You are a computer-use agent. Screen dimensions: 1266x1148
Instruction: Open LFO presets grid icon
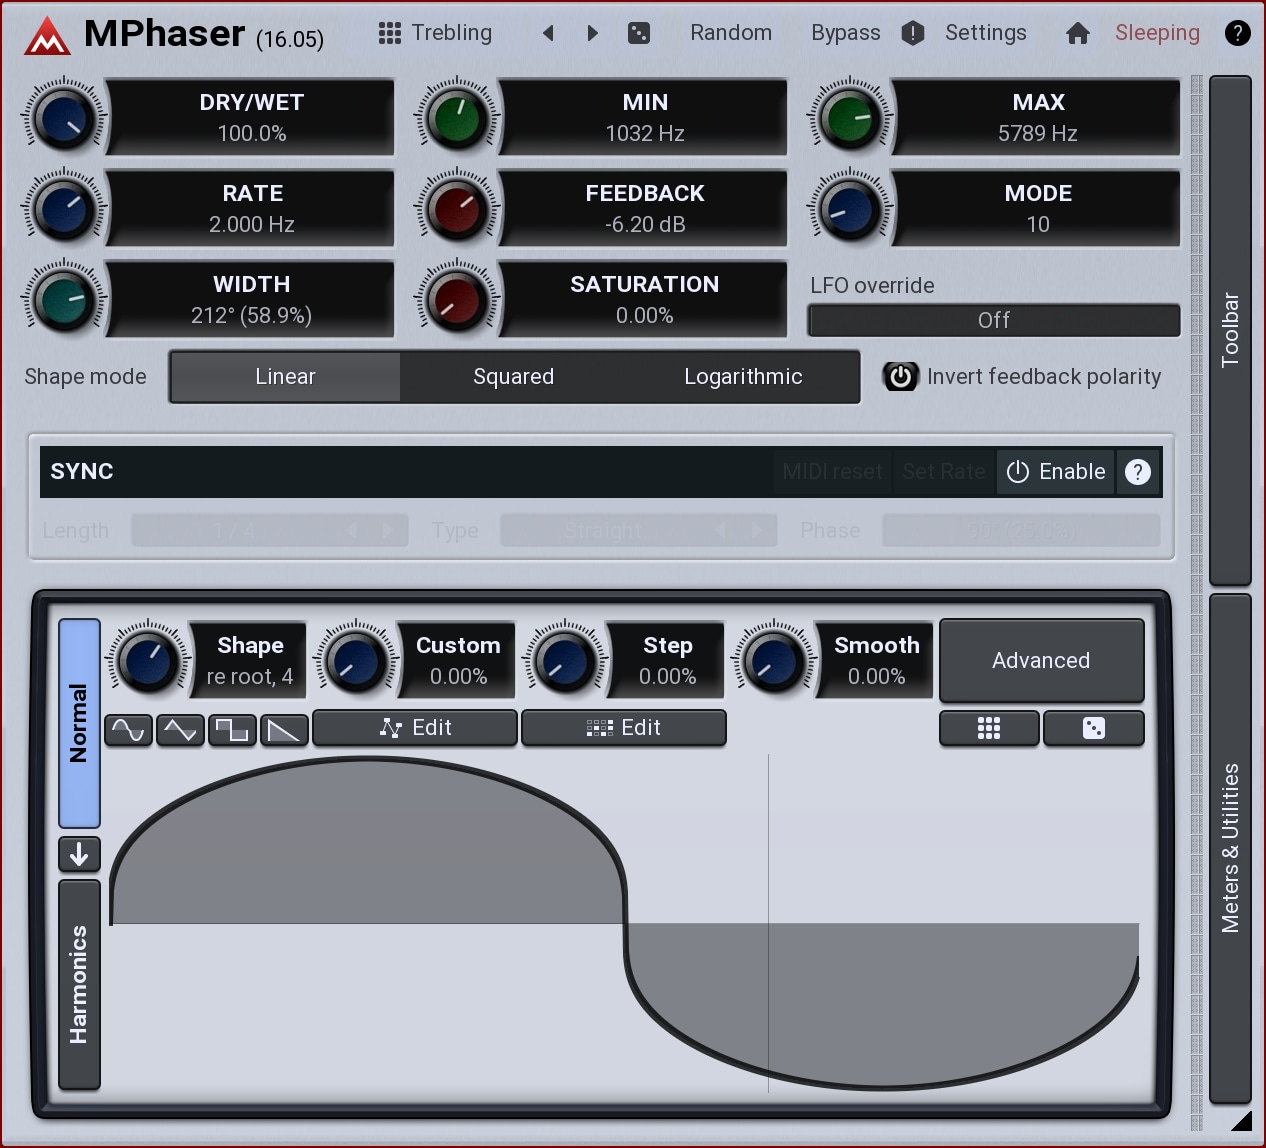click(x=989, y=728)
